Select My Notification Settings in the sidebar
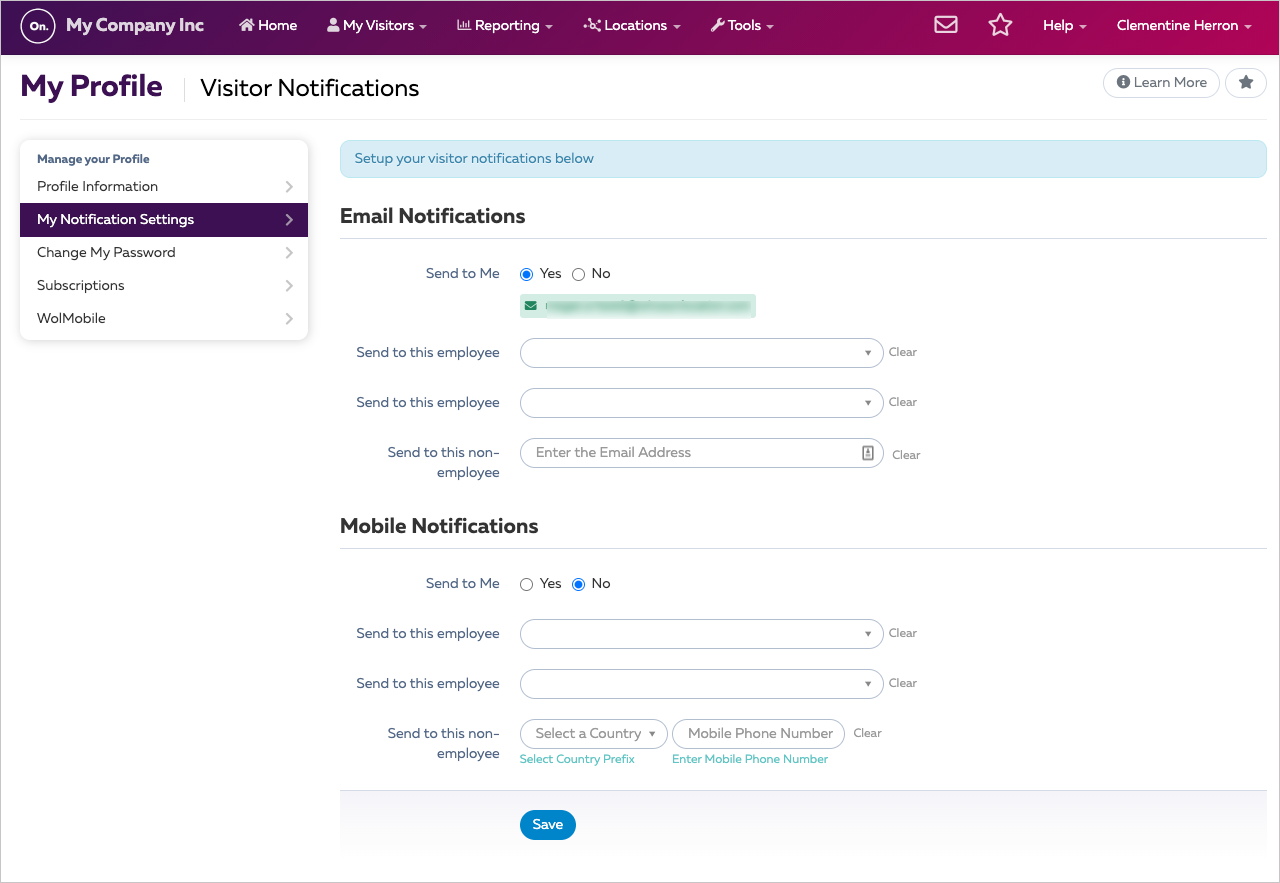Viewport: 1280px width, 883px height. (115, 219)
